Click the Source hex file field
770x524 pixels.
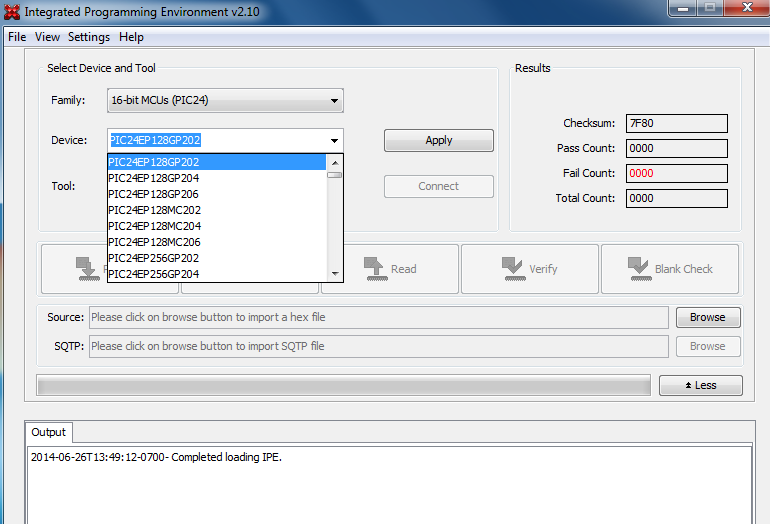[x=379, y=317]
